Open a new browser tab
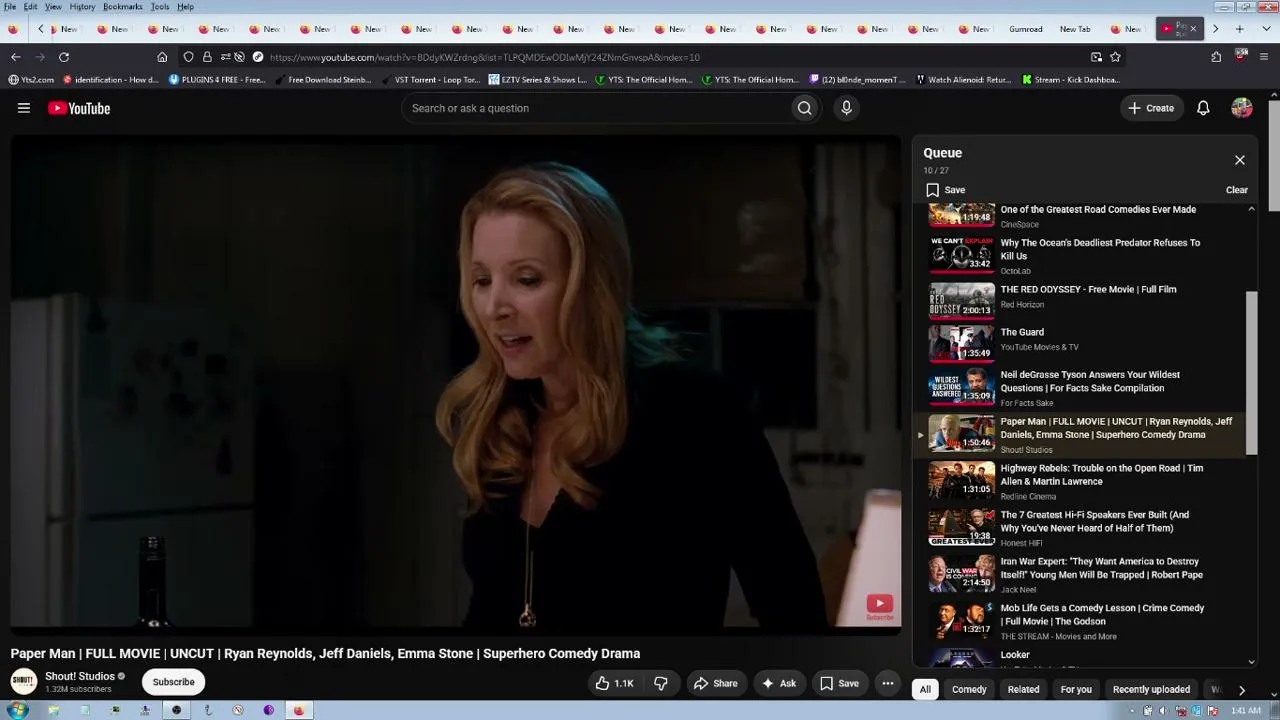This screenshot has width=1280, height=720. (x=1240, y=29)
